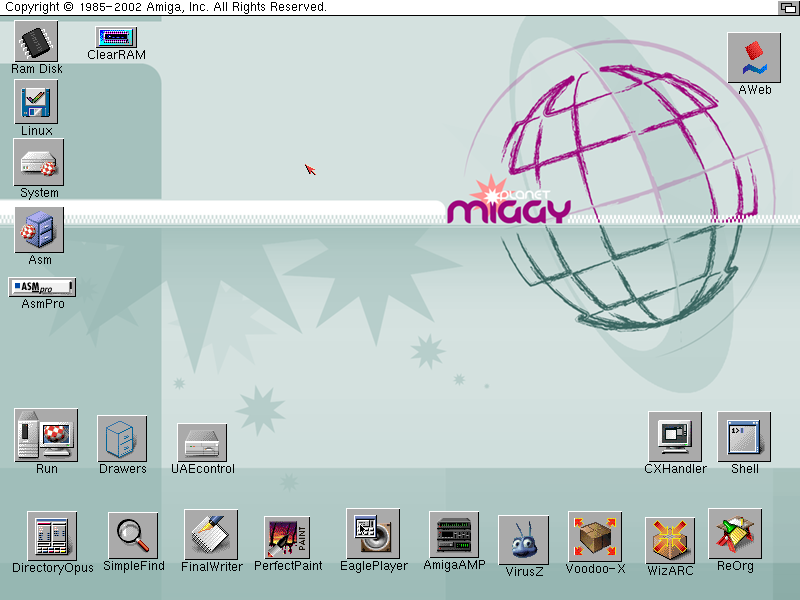The height and width of the screenshot is (600, 800).
Task: Open the FinalWriter word processor icon
Action: [211, 534]
